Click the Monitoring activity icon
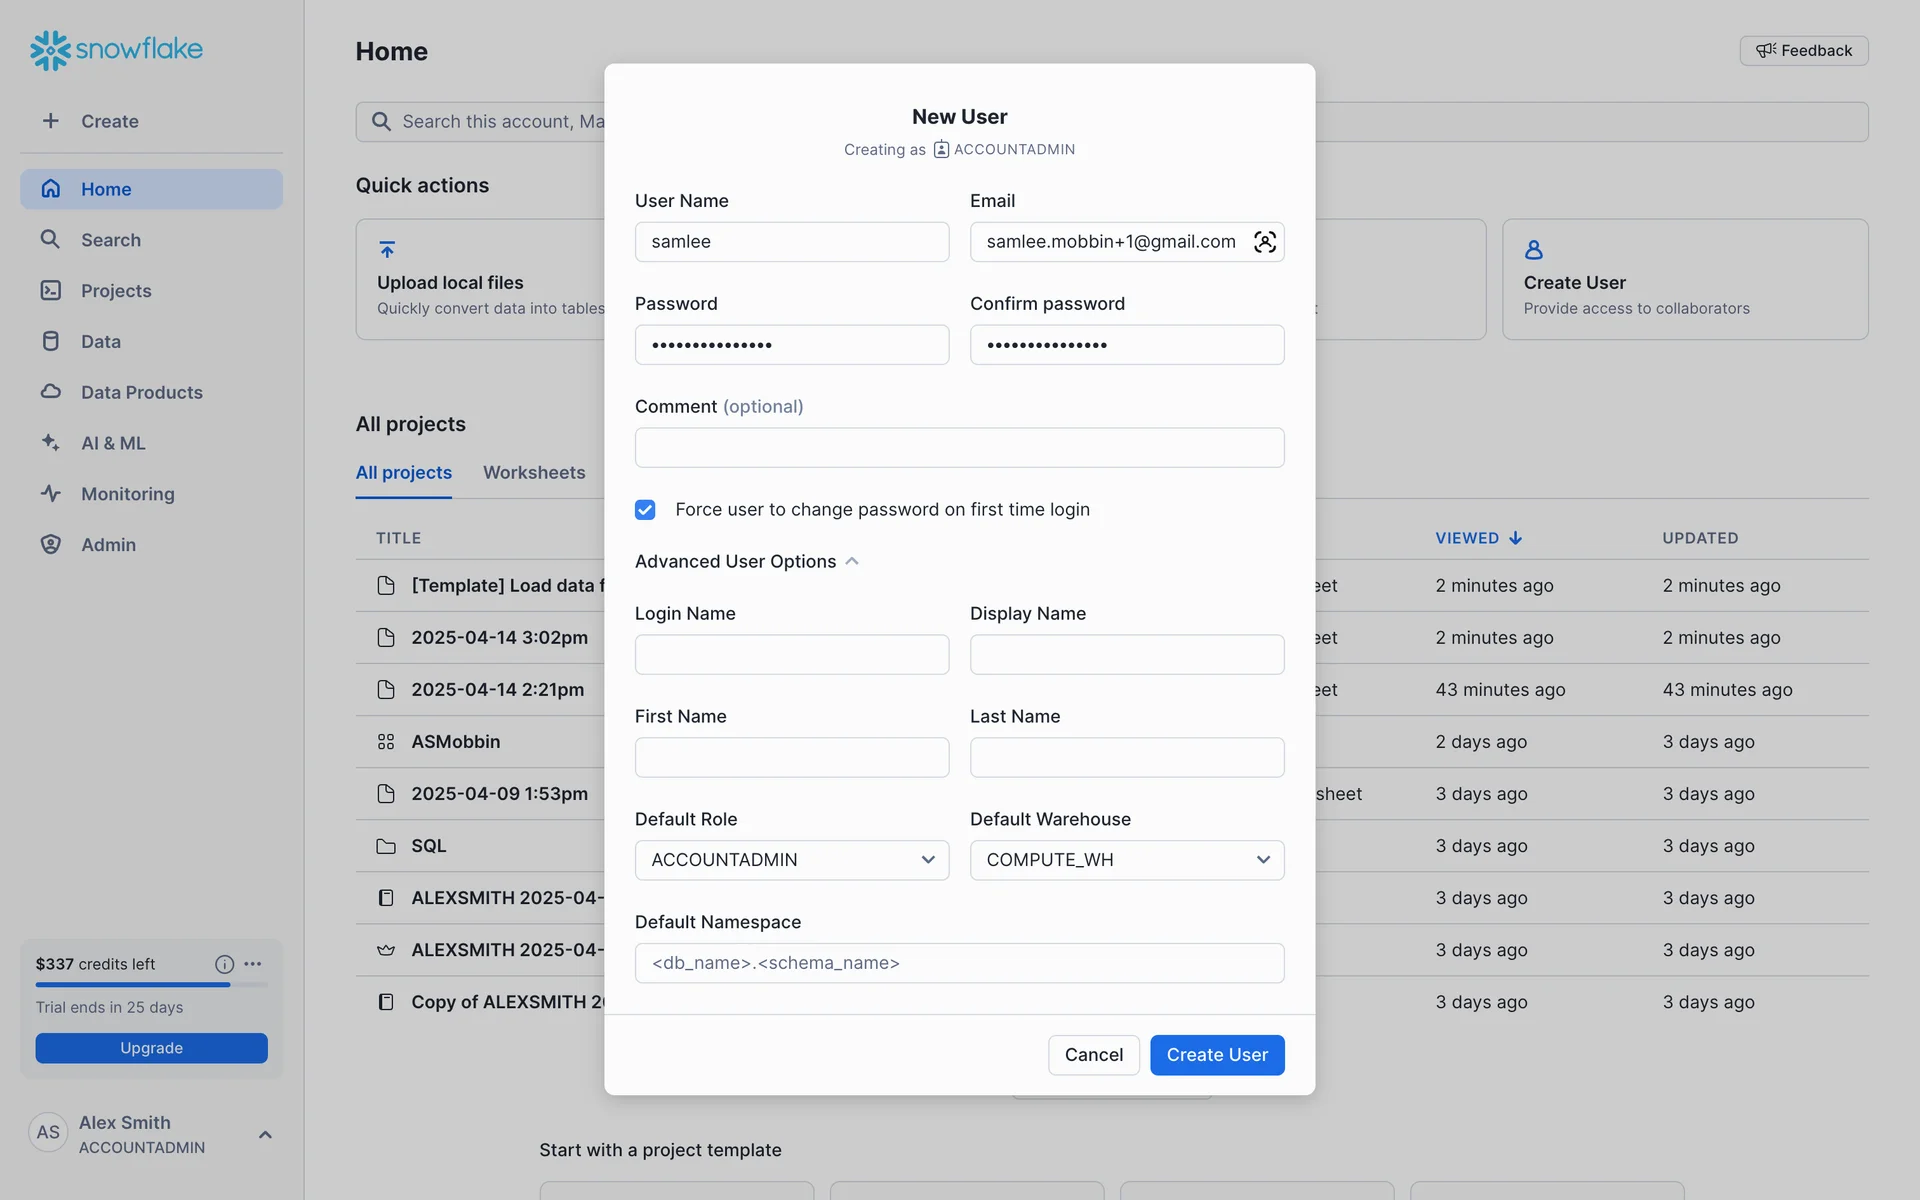 coord(51,494)
